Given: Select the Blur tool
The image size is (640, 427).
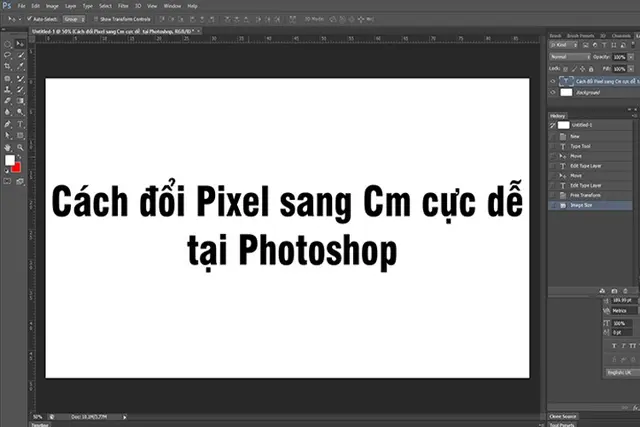Looking at the screenshot, I should 8,112.
